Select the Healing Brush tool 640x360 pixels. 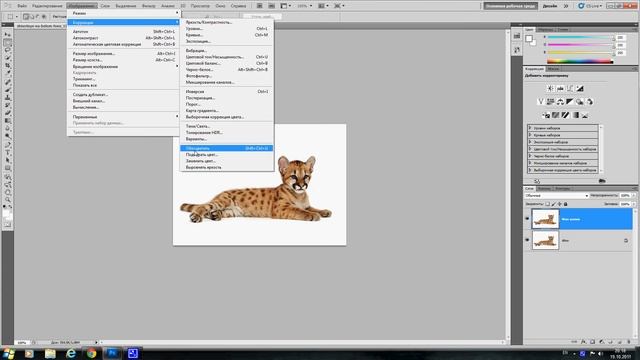tap(7, 82)
